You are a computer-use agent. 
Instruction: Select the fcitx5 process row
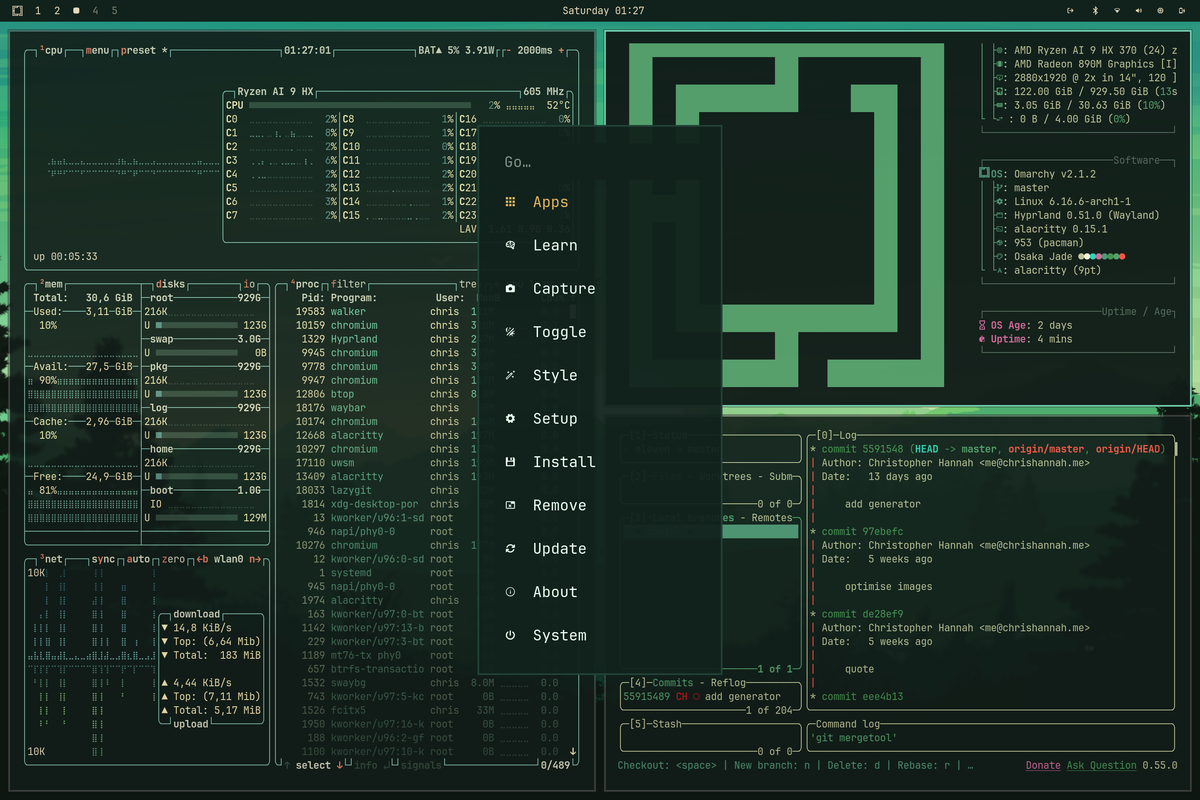tap(430, 710)
